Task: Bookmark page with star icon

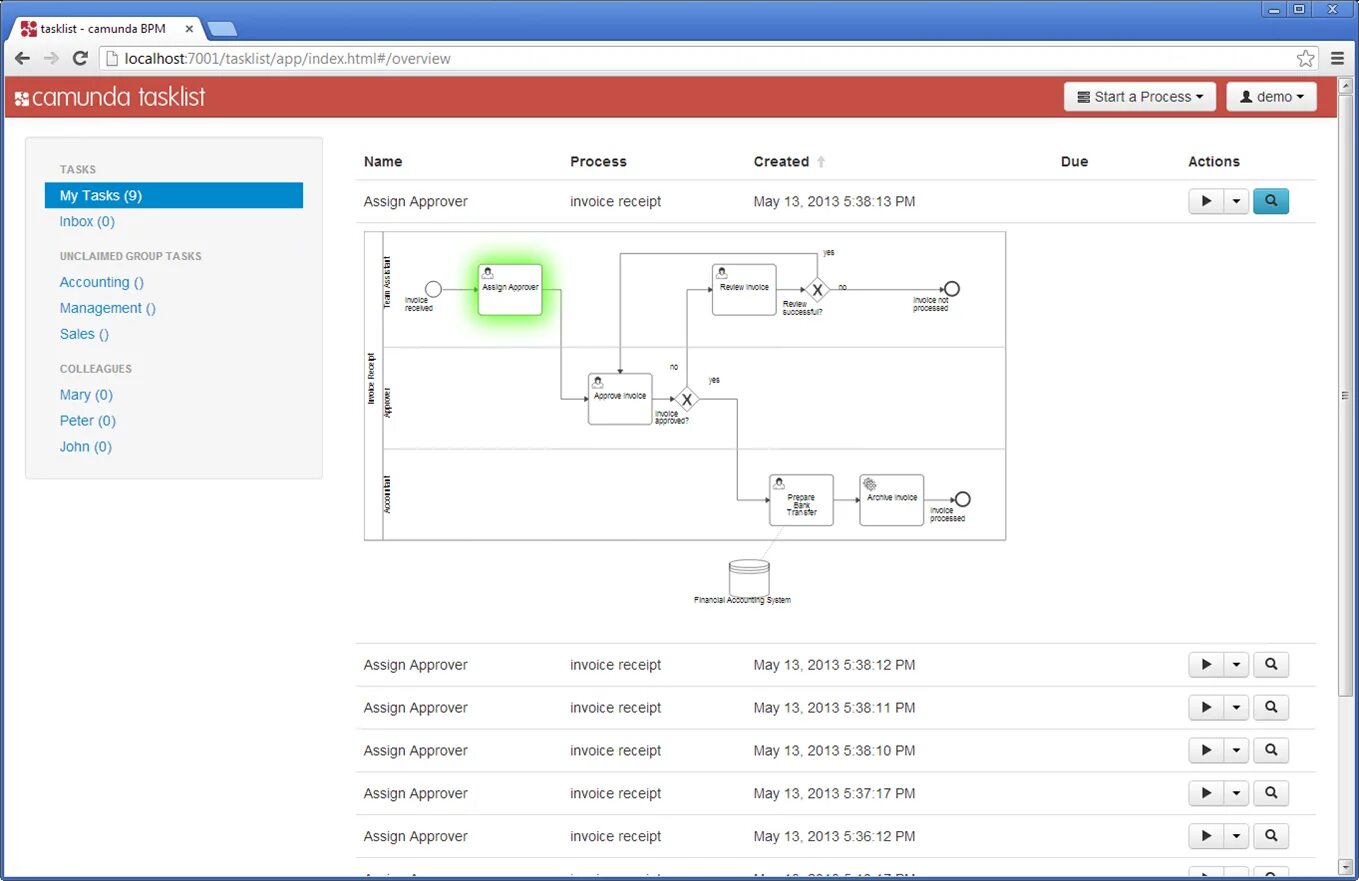Action: coord(1305,58)
